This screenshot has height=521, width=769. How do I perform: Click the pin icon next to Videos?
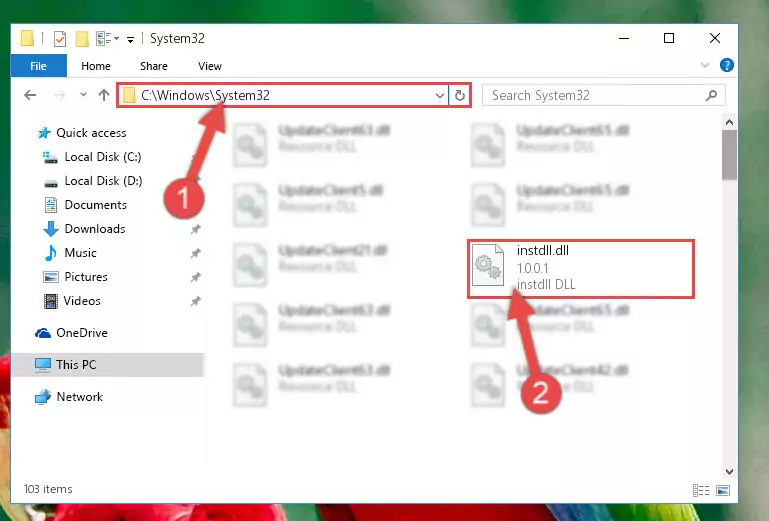196,301
